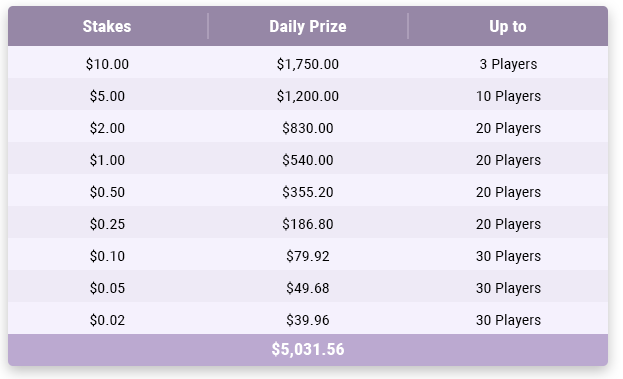Click the $5,031.56 total footer

click(308, 349)
